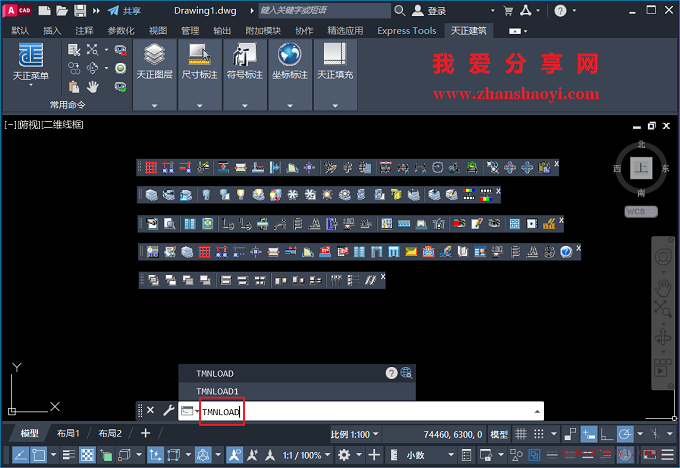Click the status bar gear workspace icon
680x468 pixels.
(x=343, y=455)
